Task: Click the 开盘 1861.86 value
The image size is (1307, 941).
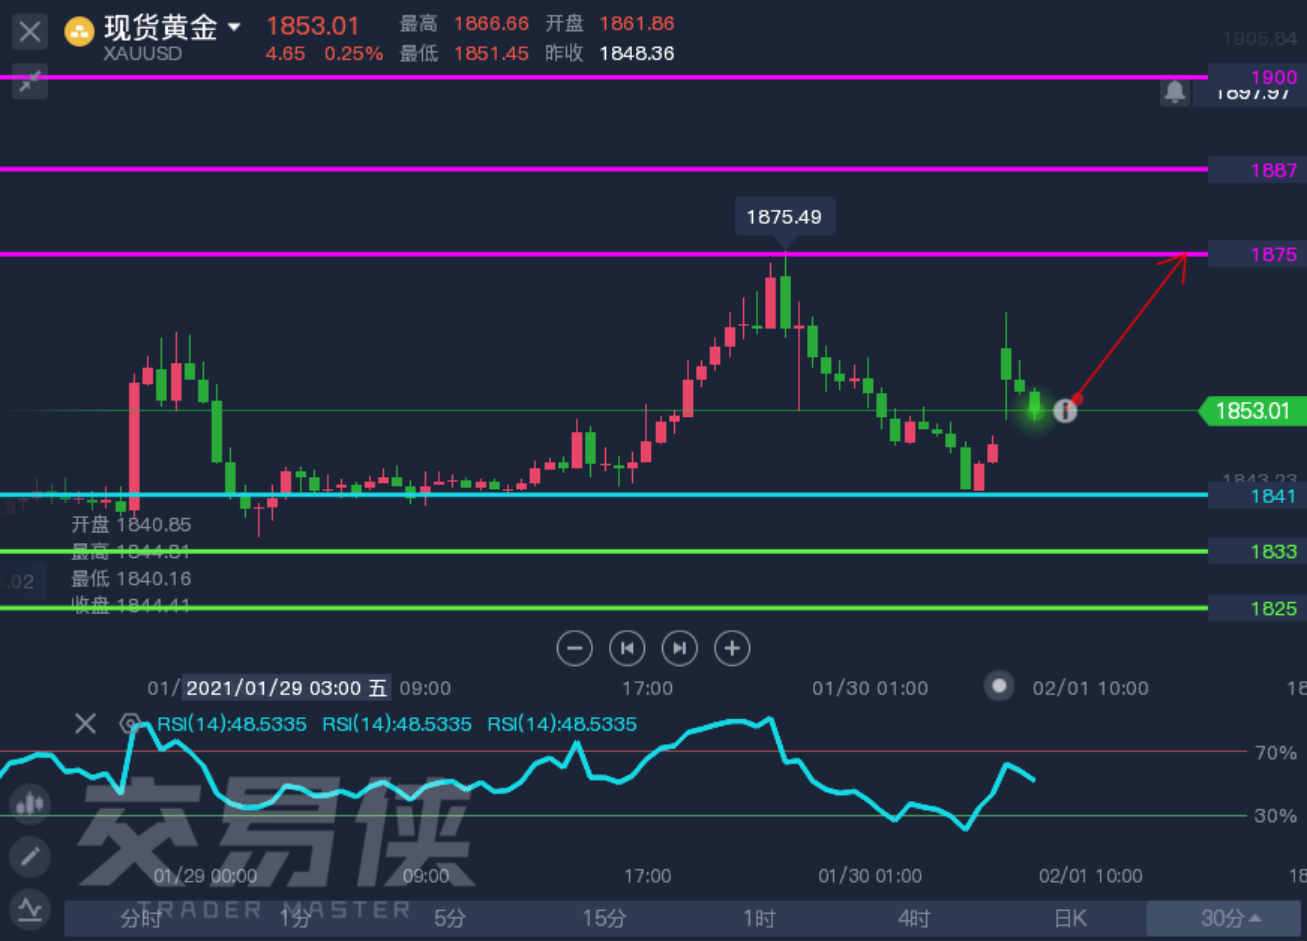Action: (636, 23)
